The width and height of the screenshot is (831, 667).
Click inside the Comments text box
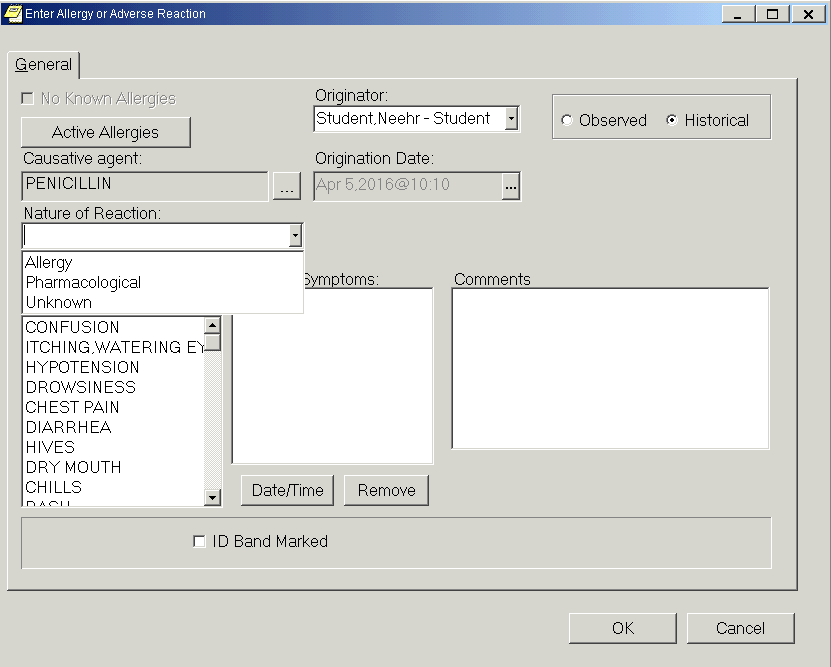click(x=610, y=368)
